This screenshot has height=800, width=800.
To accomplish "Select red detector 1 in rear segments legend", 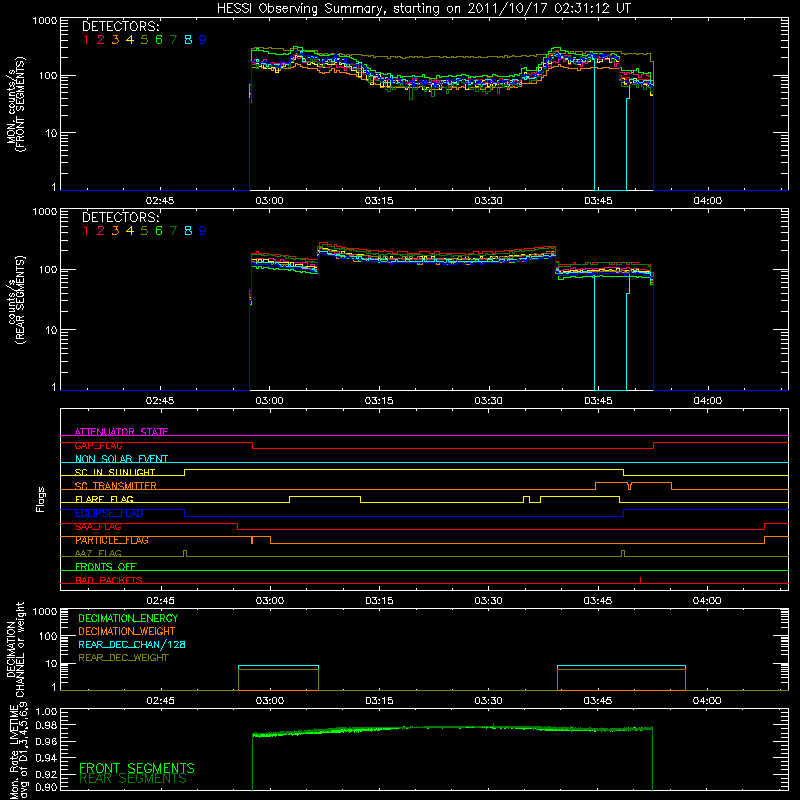I will click(x=86, y=231).
